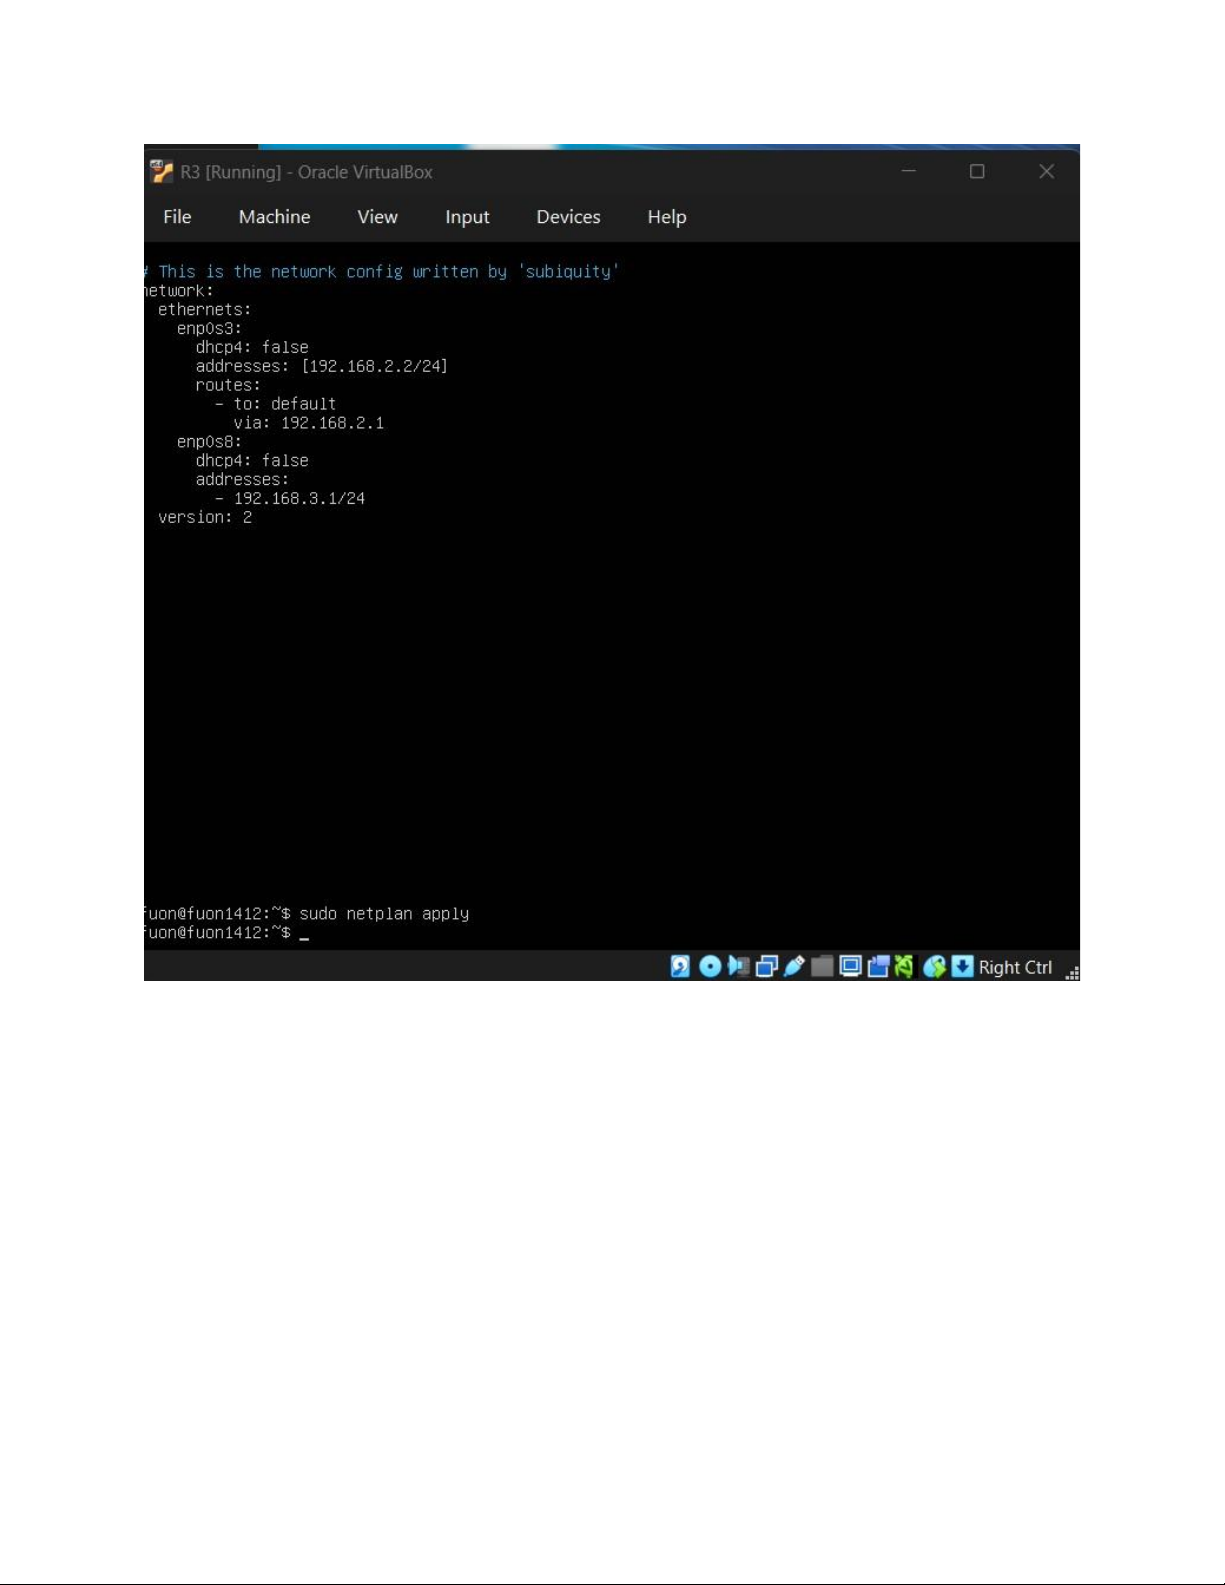Click the Right Ctrl host key label

point(1015,967)
